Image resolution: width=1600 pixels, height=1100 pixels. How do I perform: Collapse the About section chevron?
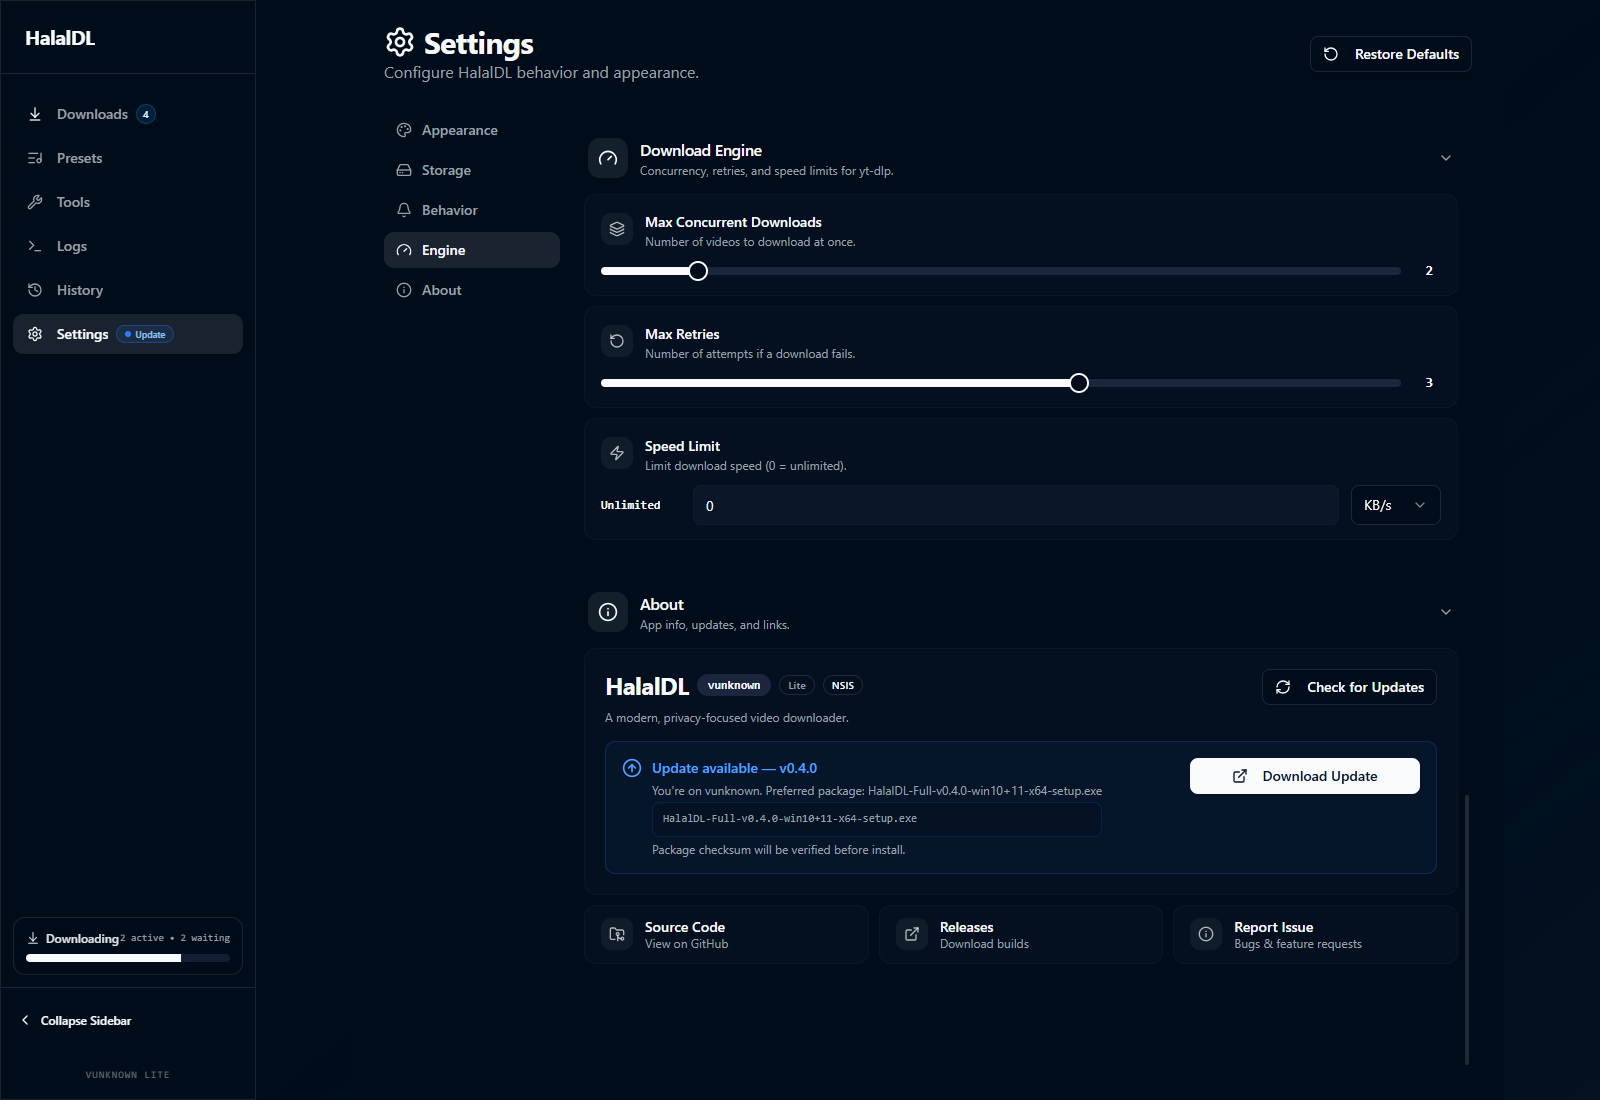click(1445, 612)
